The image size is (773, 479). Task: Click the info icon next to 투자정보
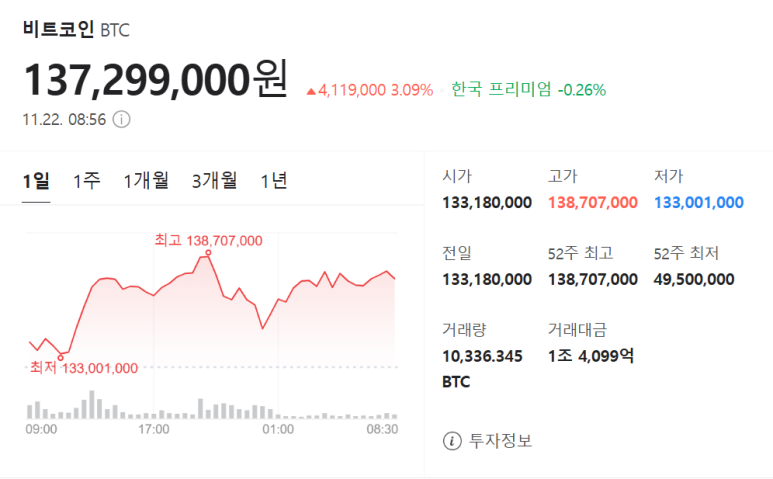pos(452,440)
